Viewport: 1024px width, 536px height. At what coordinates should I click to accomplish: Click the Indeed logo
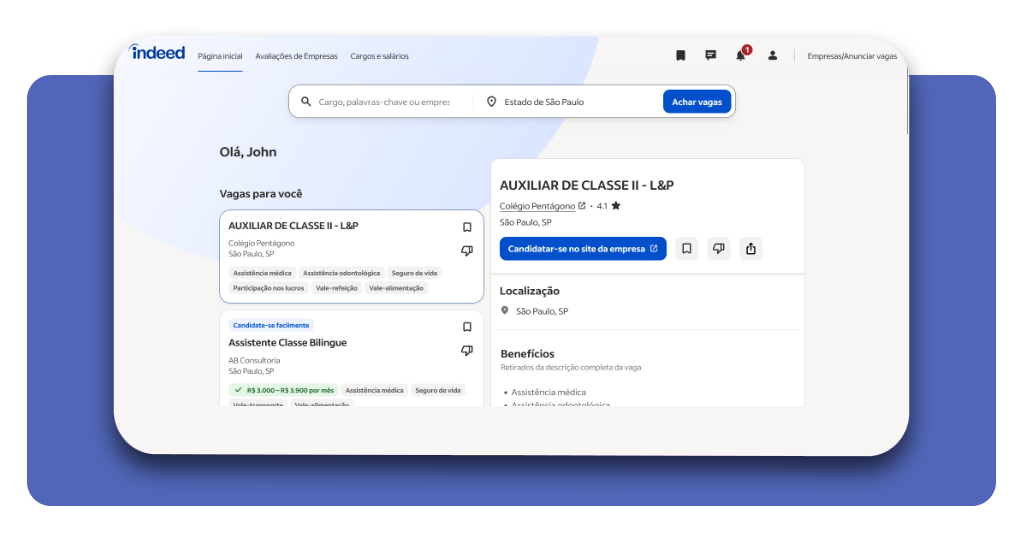coord(157,52)
